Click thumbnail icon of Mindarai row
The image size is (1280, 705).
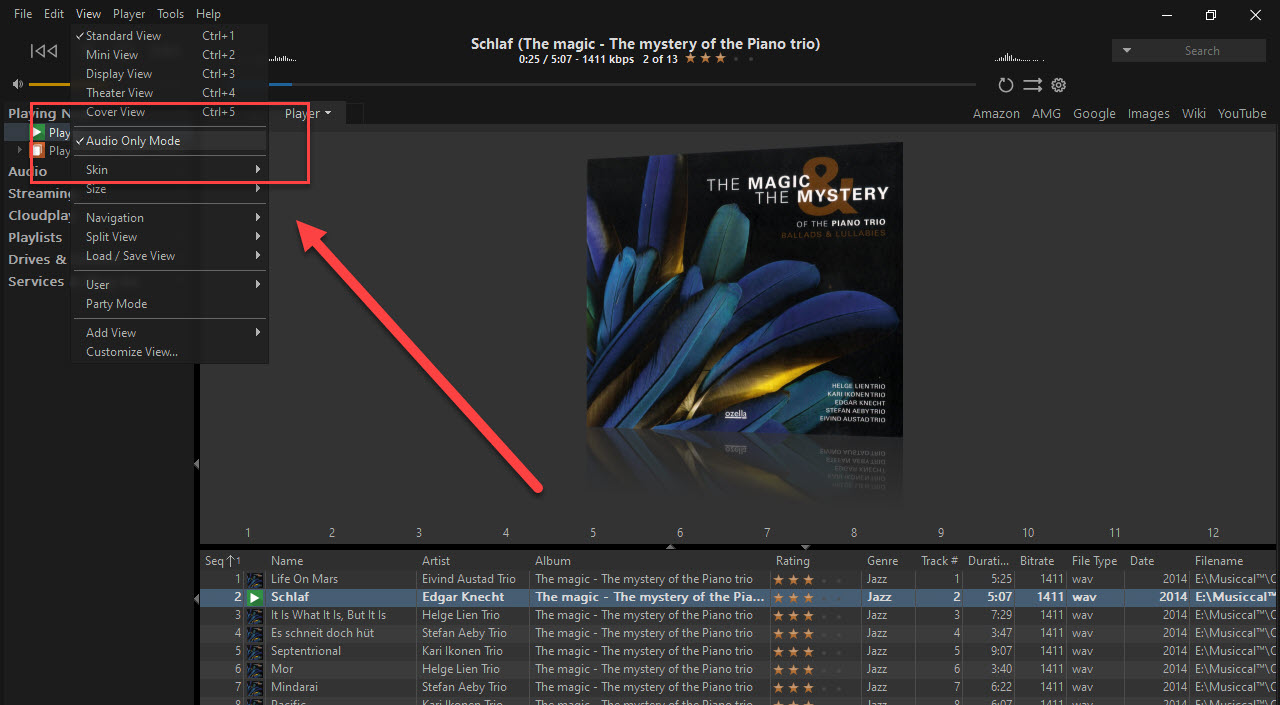pos(255,687)
